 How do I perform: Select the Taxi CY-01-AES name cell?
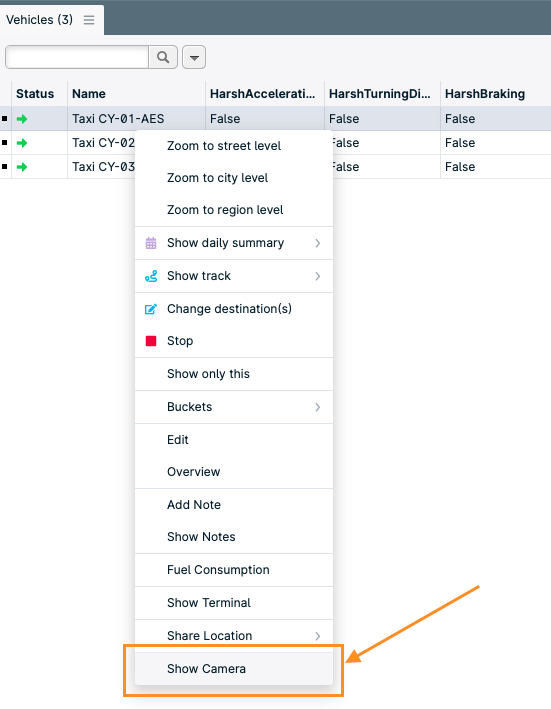click(x=136, y=119)
